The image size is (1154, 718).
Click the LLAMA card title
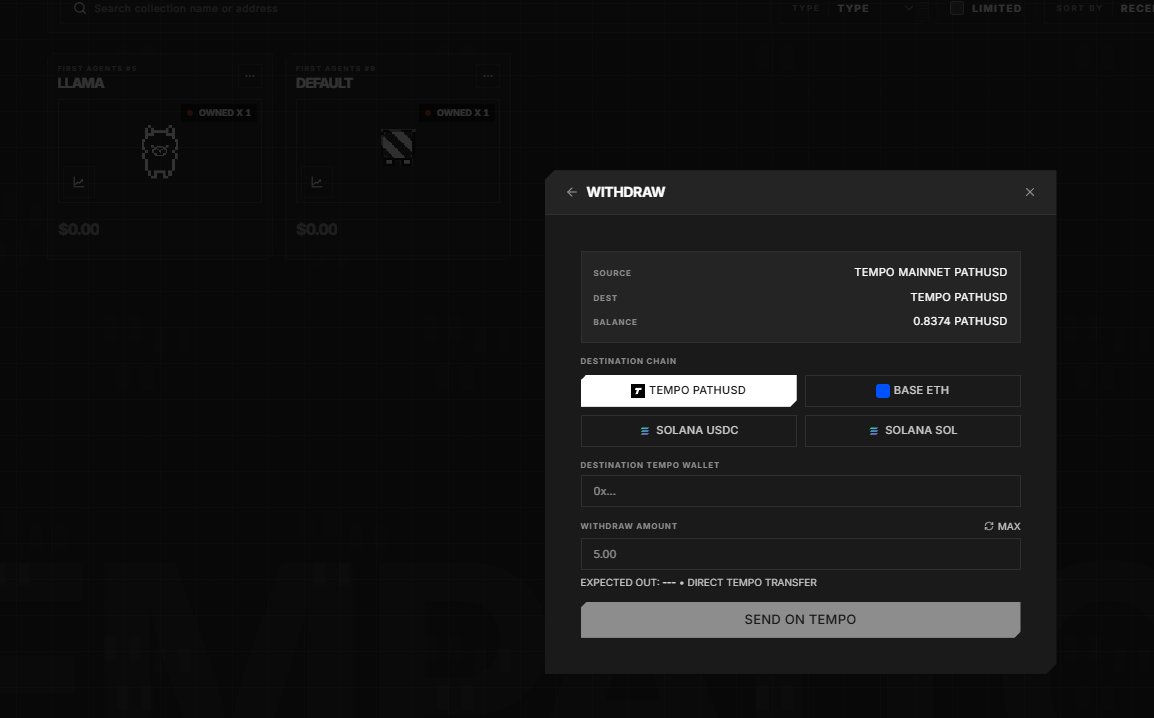81,83
